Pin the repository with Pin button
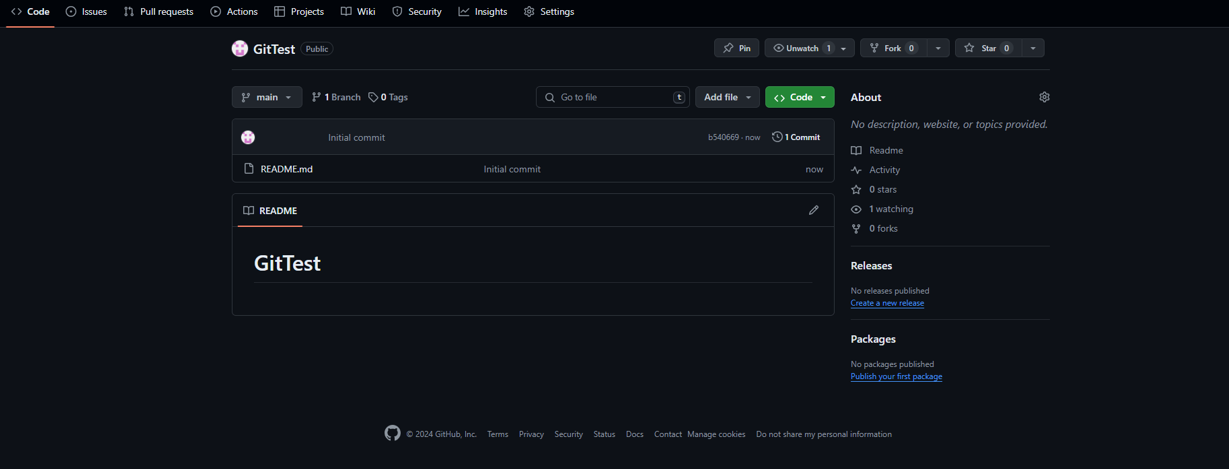 (x=737, y=48)
